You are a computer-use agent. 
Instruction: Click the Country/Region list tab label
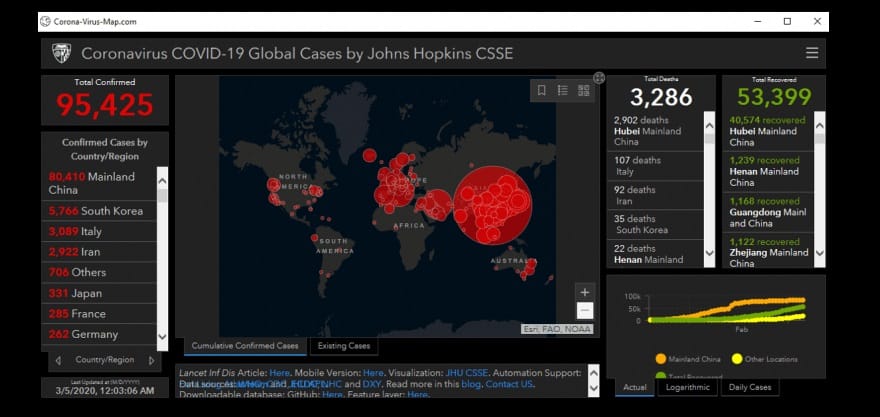point(105,360)
